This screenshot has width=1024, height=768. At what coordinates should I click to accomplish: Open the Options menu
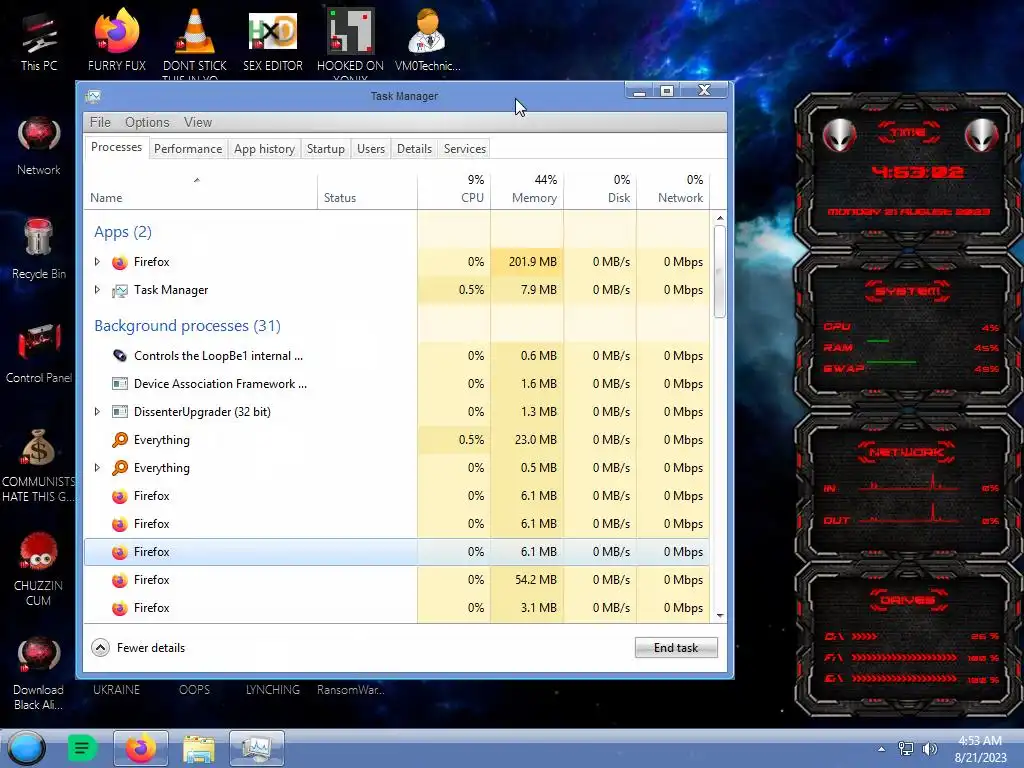point(147,122)
